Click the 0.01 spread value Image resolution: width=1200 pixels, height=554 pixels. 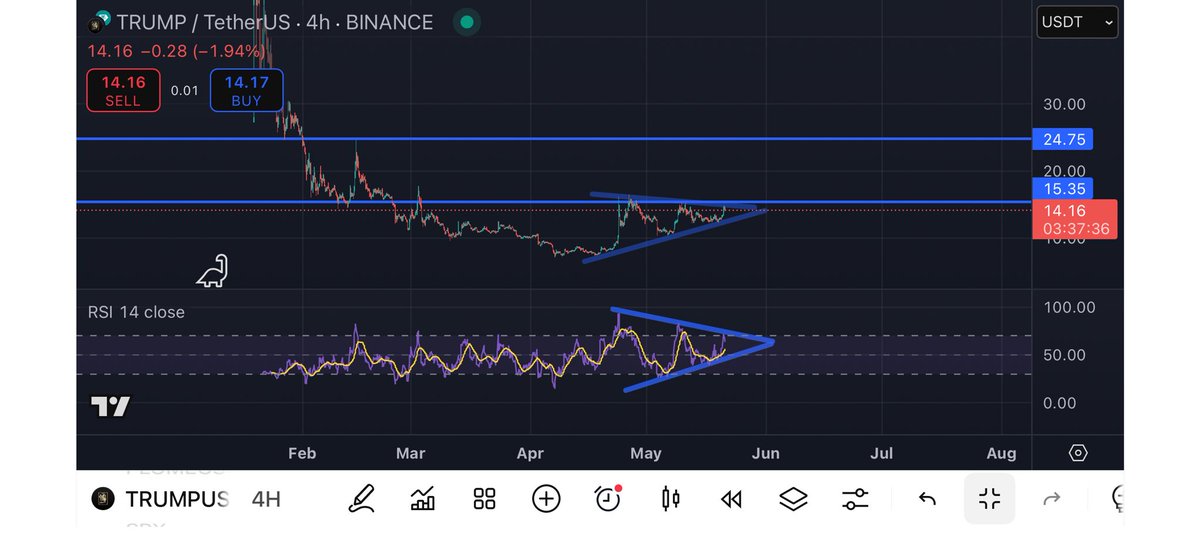[x=184, y=90]
